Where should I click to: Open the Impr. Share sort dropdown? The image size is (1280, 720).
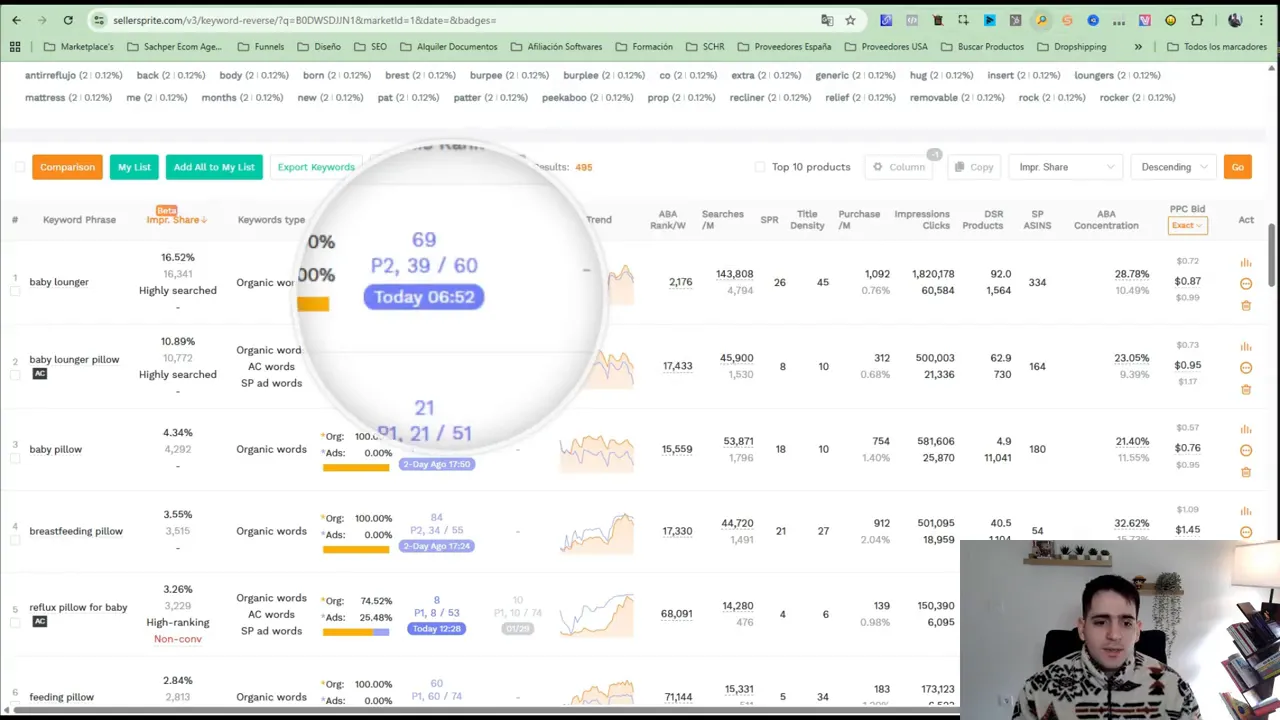click(1065, 167)
